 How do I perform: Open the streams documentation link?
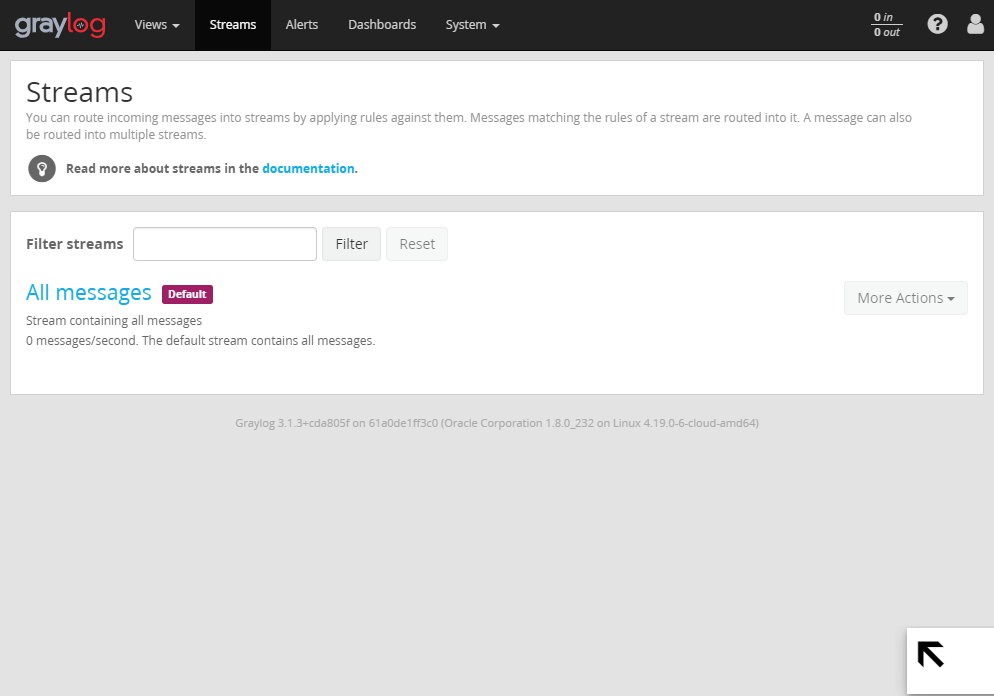[308, 169]
